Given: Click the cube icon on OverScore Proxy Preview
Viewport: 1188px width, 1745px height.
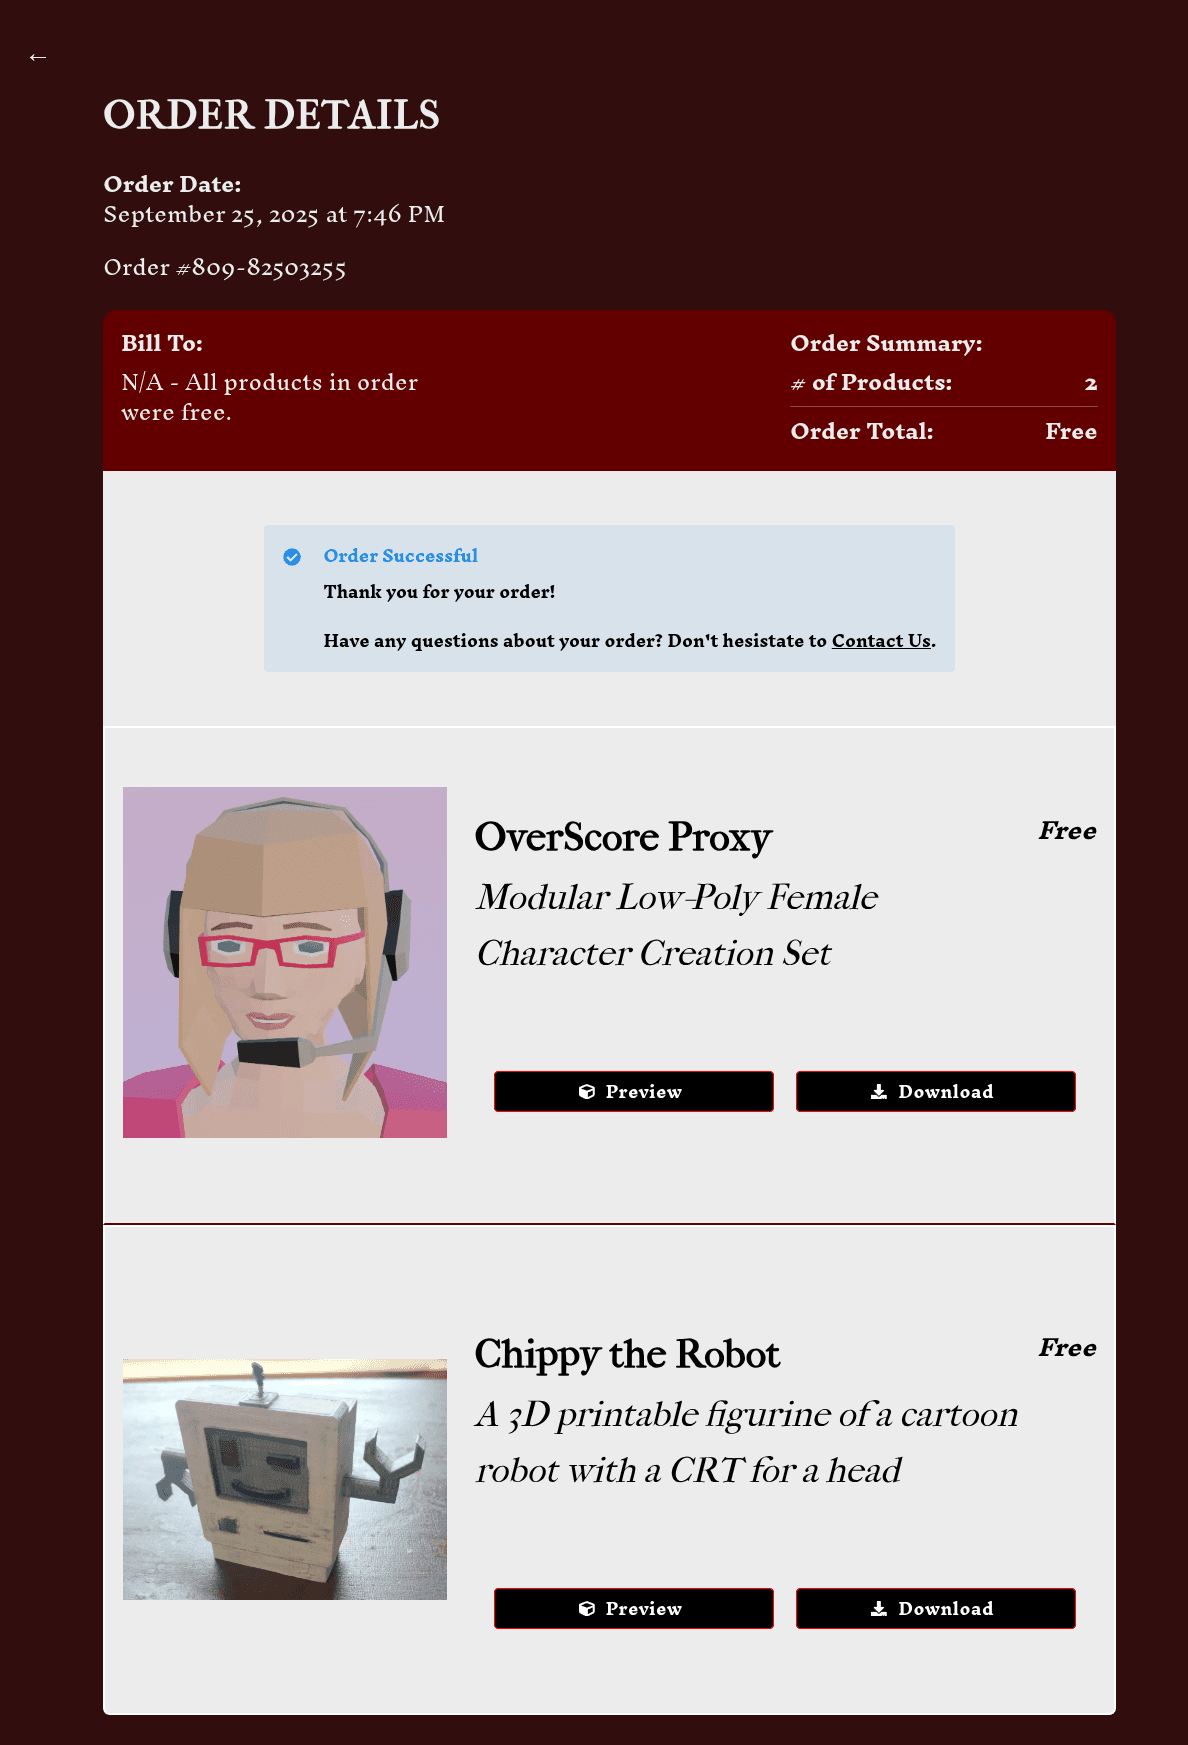Looking at the screenshot, I should [587, 1092].
